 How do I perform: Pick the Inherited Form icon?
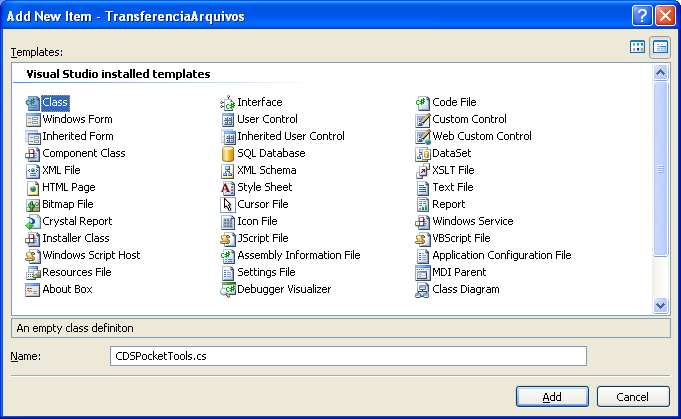[x=33, y=137]
